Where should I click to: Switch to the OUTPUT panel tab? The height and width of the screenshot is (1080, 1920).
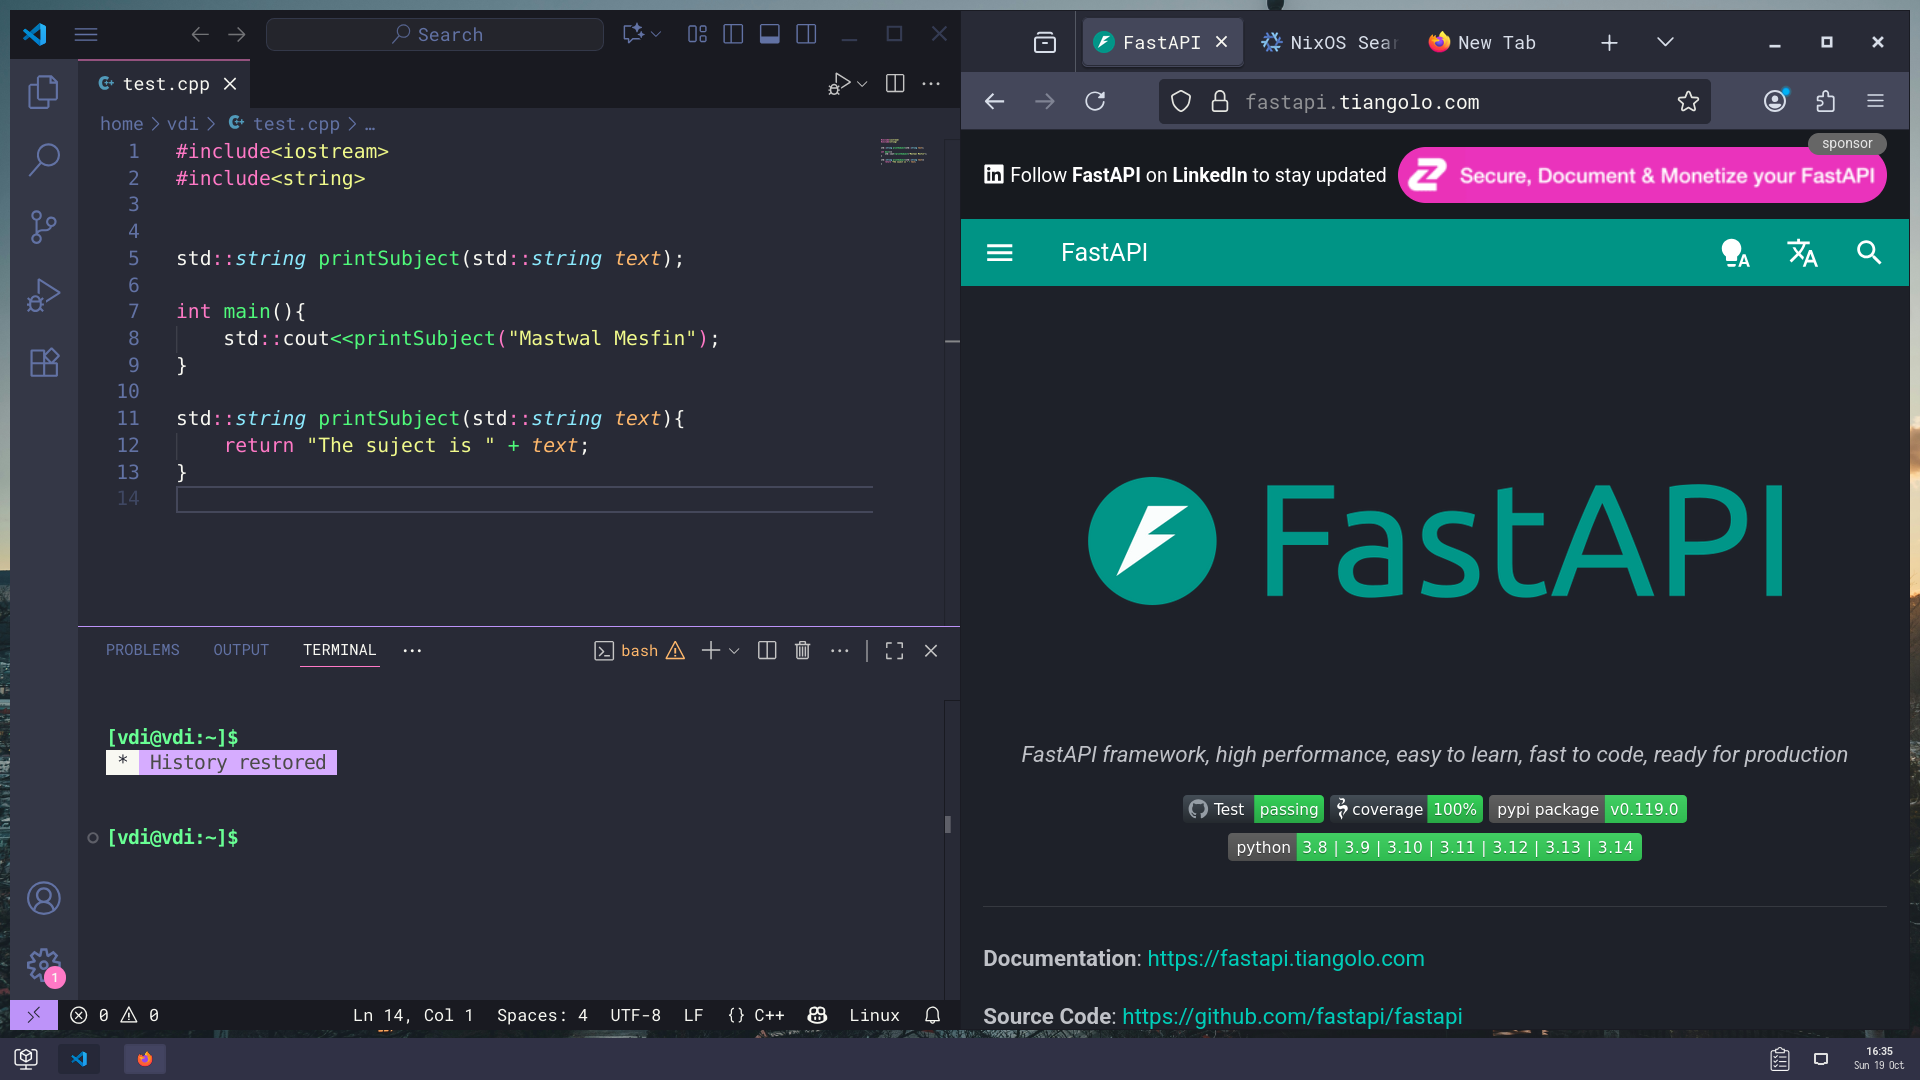241,650
